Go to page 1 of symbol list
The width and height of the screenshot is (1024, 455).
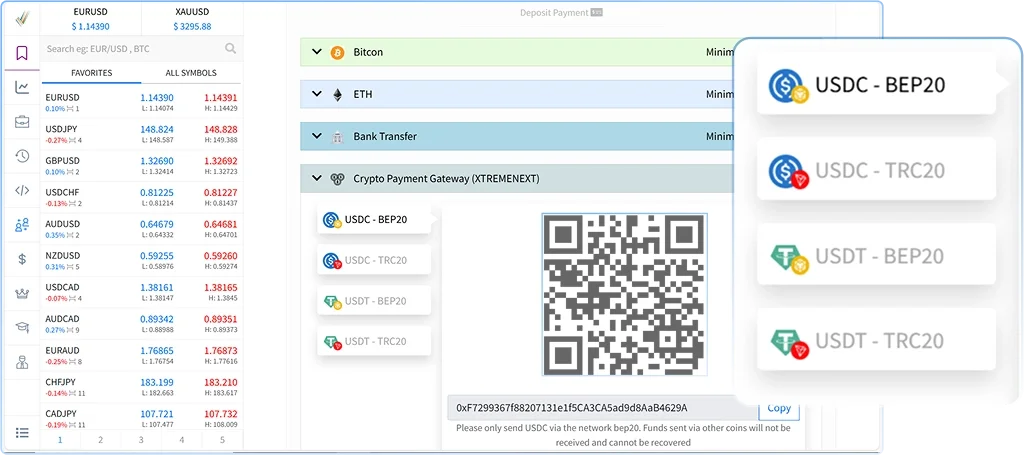(x=60, y=440)
